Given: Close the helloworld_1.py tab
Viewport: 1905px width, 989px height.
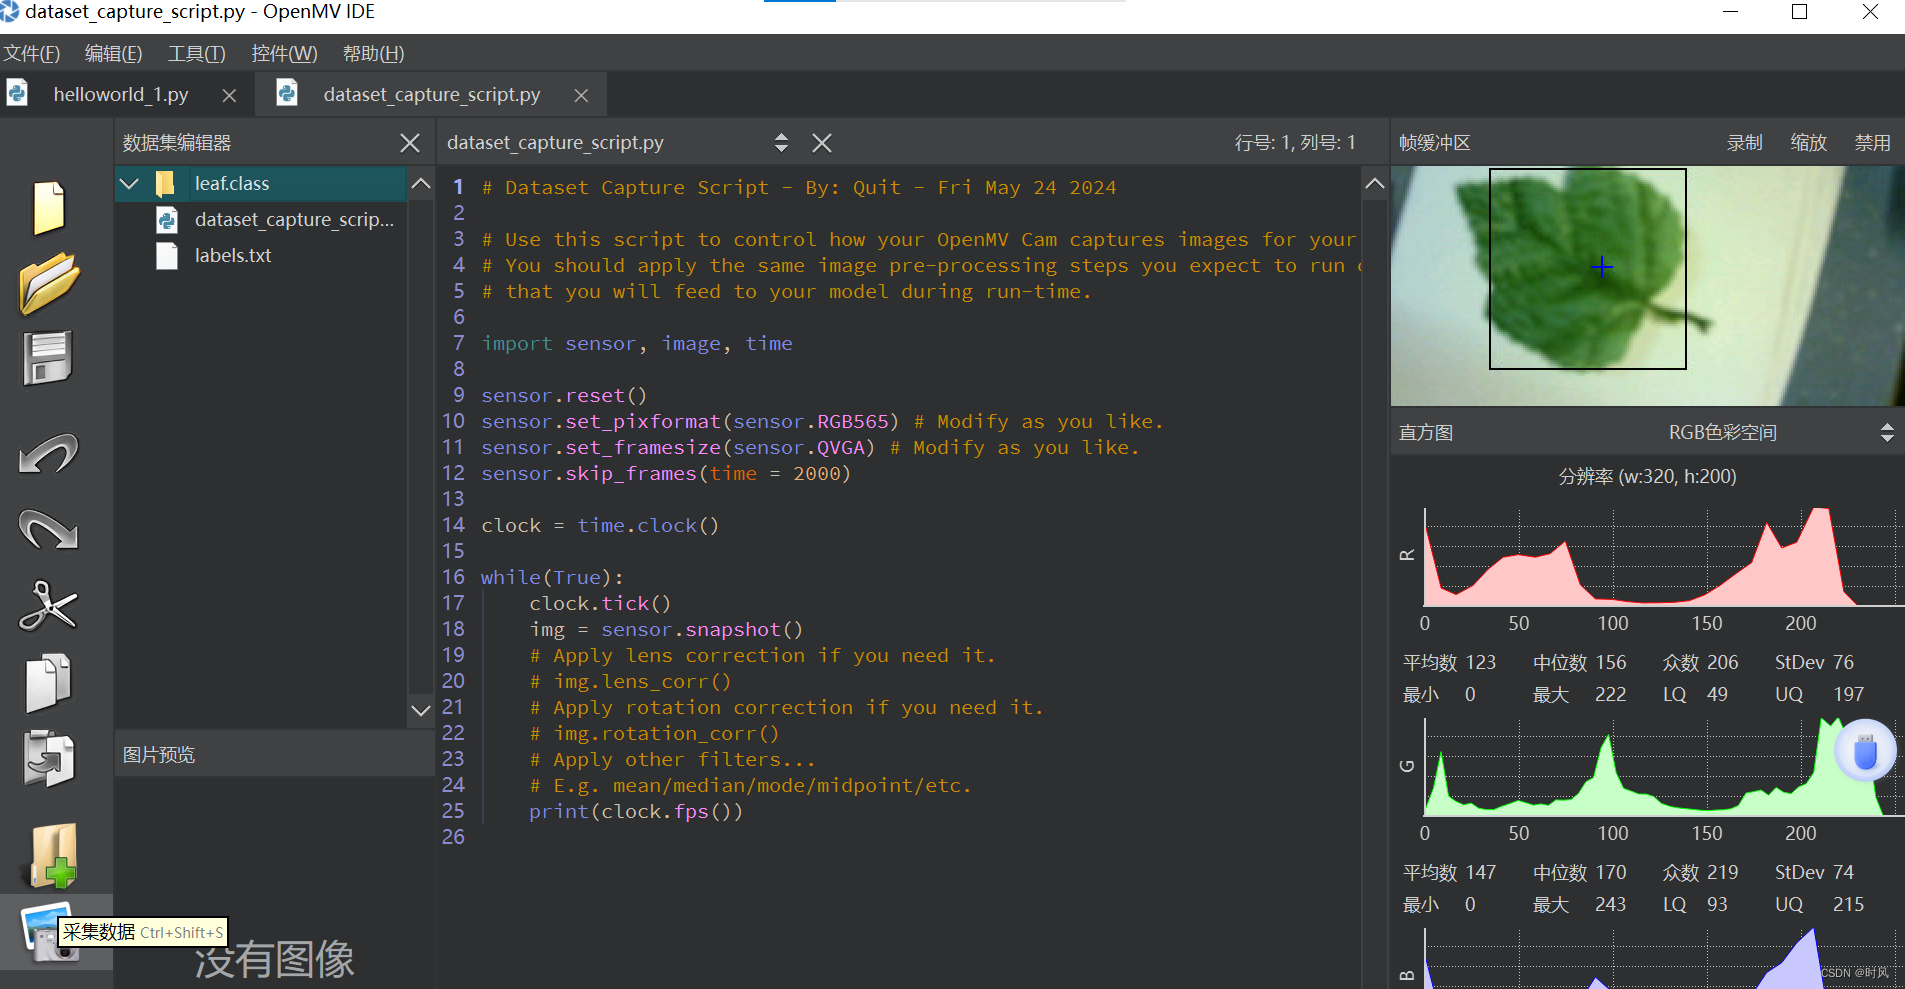Looking at the screenshot, I should pyautogui.click(x=229, y=95).
